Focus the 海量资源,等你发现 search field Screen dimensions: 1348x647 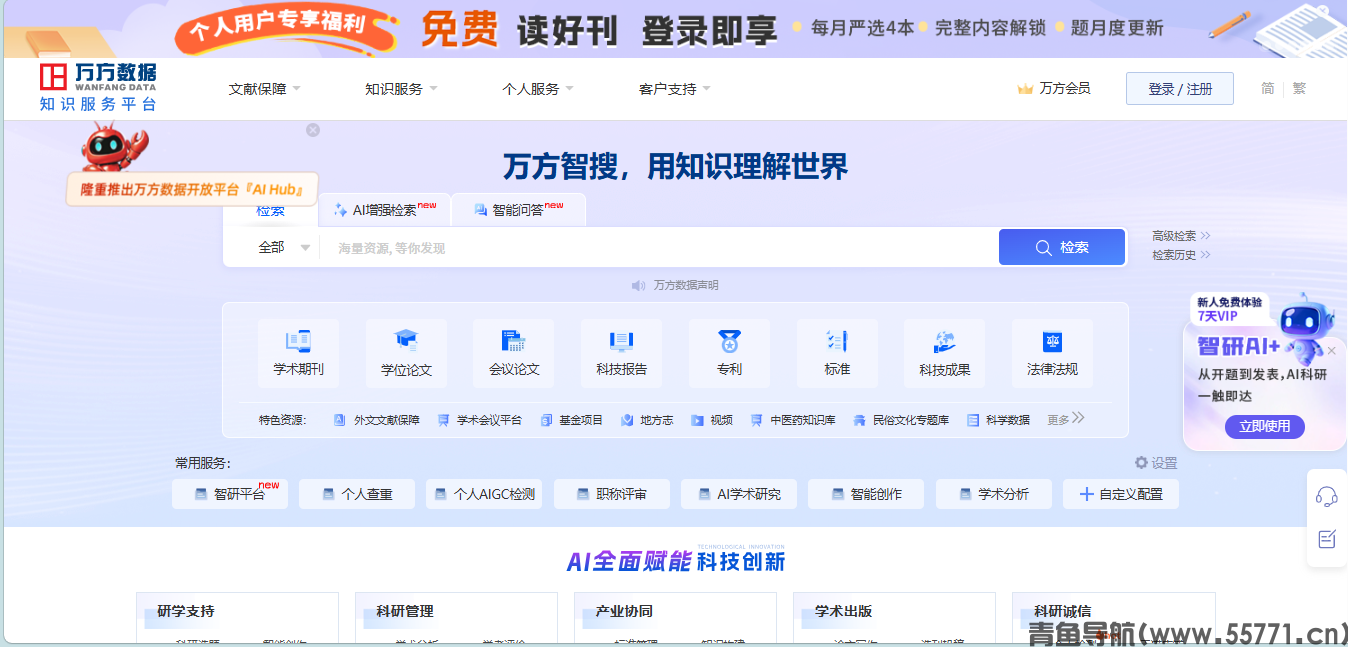(658, 247)
